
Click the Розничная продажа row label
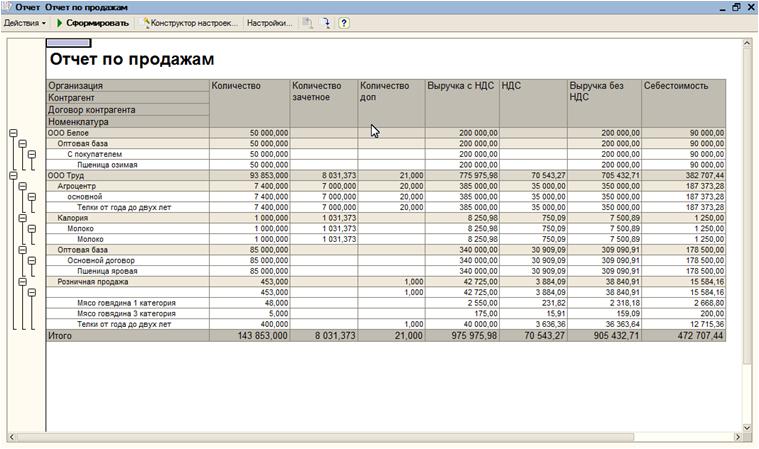(93, 282)
